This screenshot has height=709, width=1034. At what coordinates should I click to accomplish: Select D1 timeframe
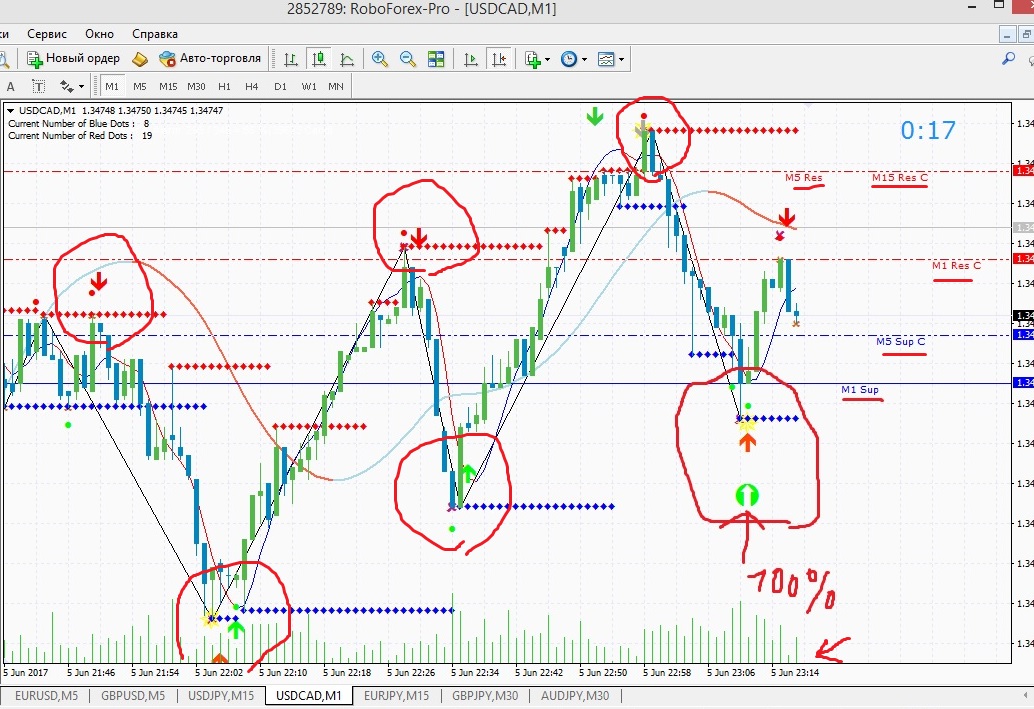(280, 86)
